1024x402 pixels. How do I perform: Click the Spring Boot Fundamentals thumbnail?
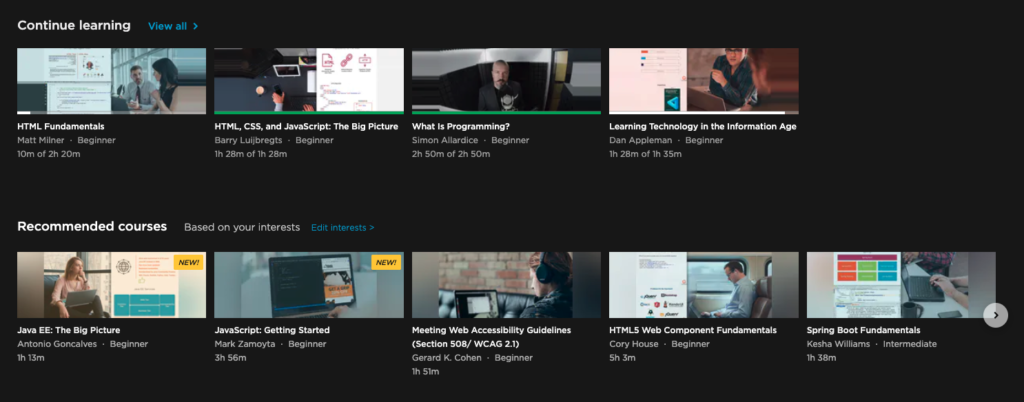pyautogui.click(x=900, y=284)
